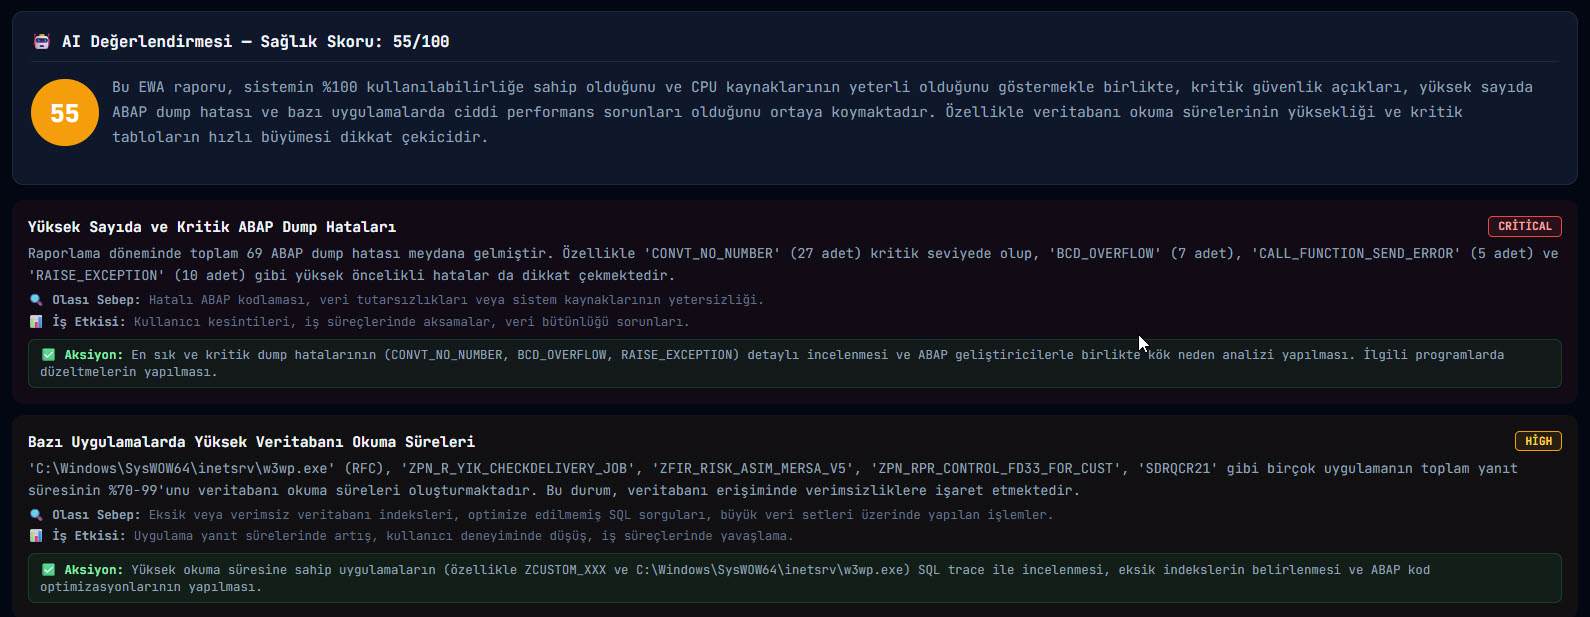Click the magnifier icon in Veritabanı Okuma card
Screen dimensions: 1590x617
[x=36, y=515]
